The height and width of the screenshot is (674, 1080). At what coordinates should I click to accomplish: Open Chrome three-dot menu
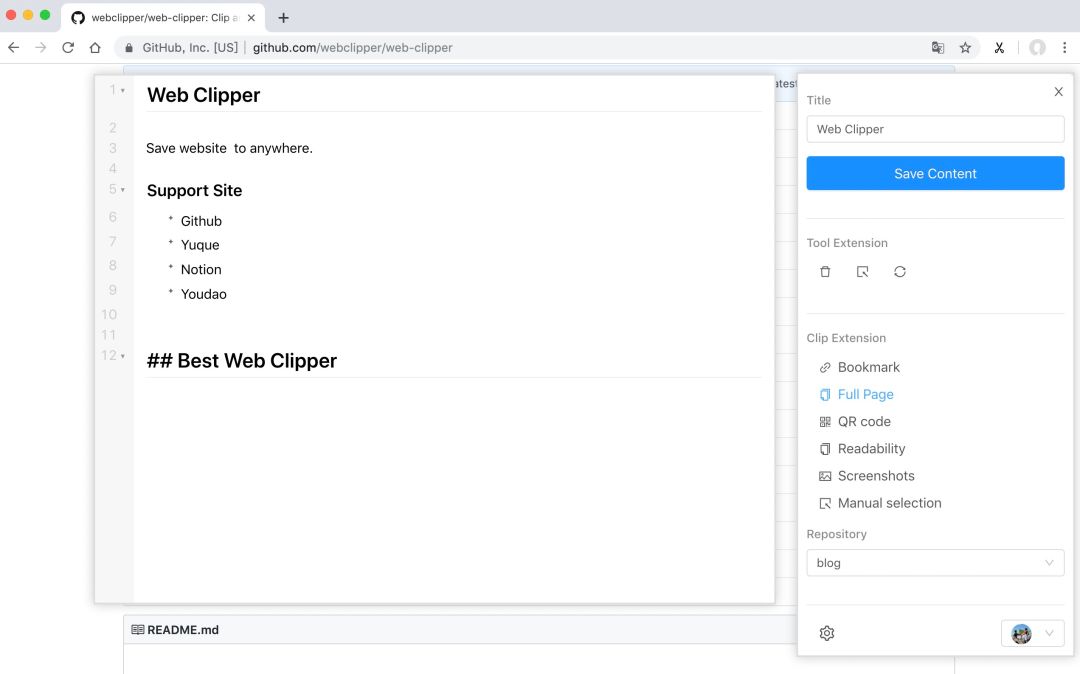[1065, 48]
